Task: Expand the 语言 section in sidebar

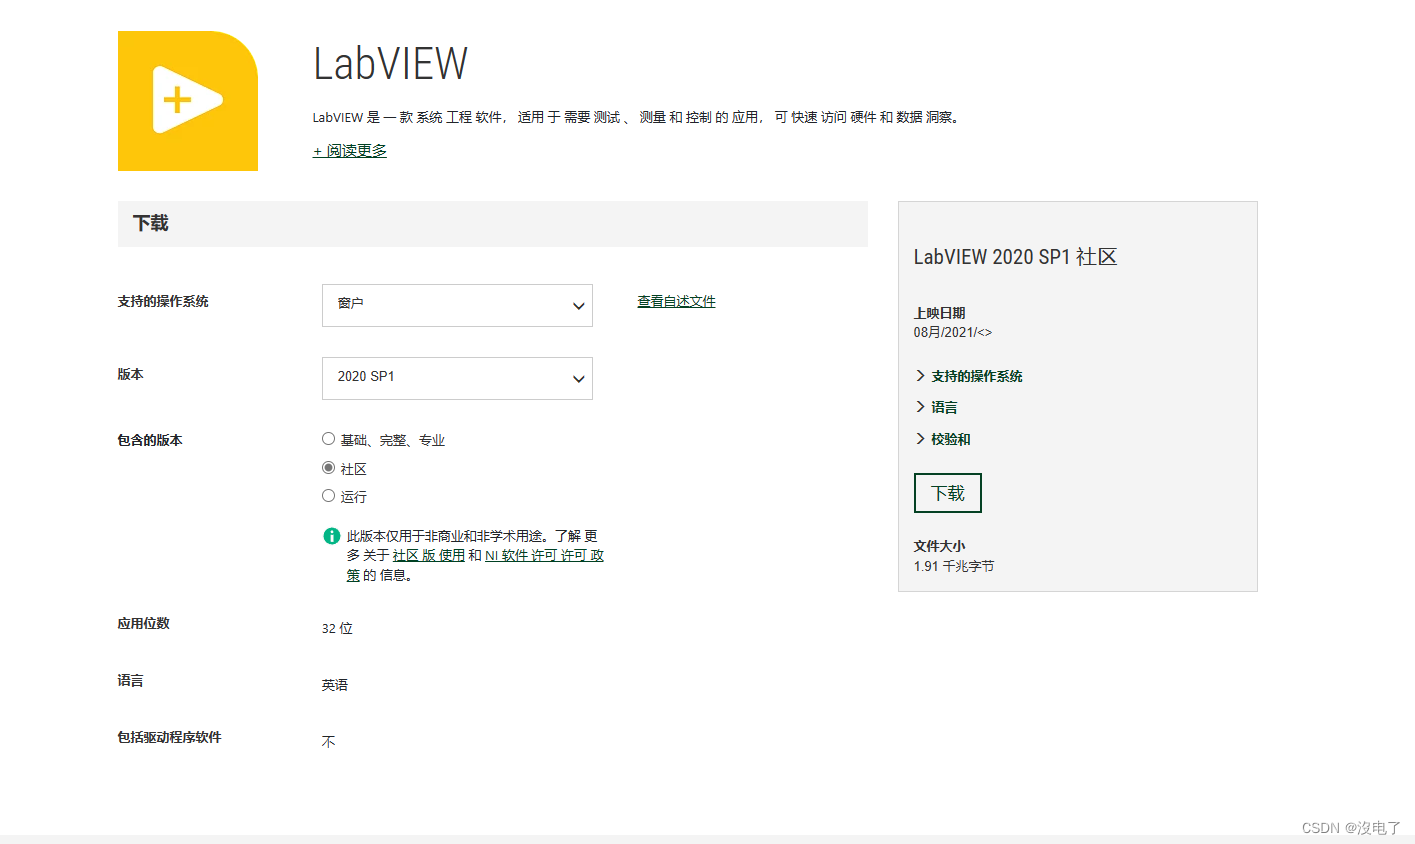Action: click(x=944, y=407)
